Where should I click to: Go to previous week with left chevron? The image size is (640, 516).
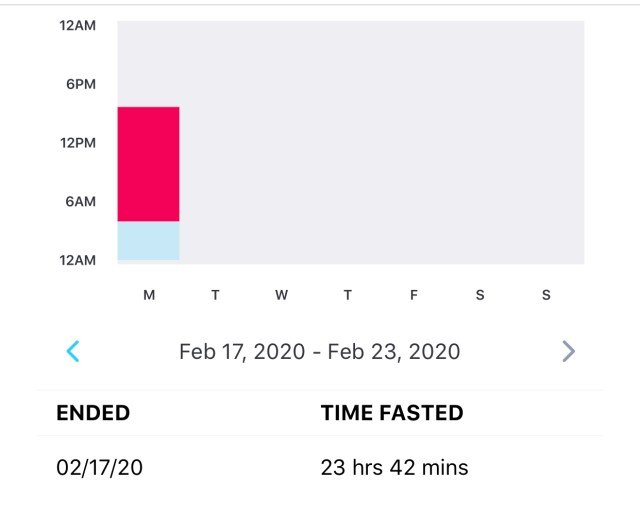(x=73, y=351)
